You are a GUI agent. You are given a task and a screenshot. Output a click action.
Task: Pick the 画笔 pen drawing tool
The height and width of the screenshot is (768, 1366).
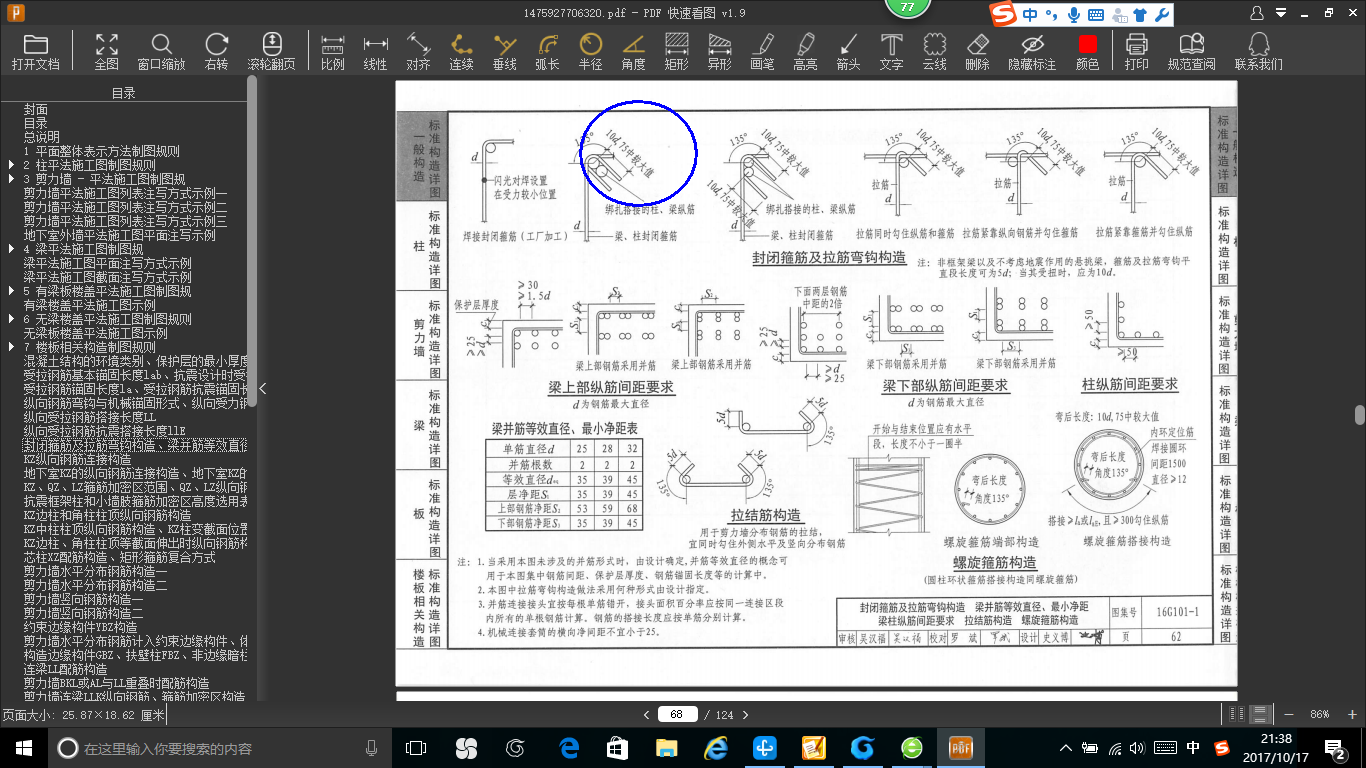(x=762, y=51)
